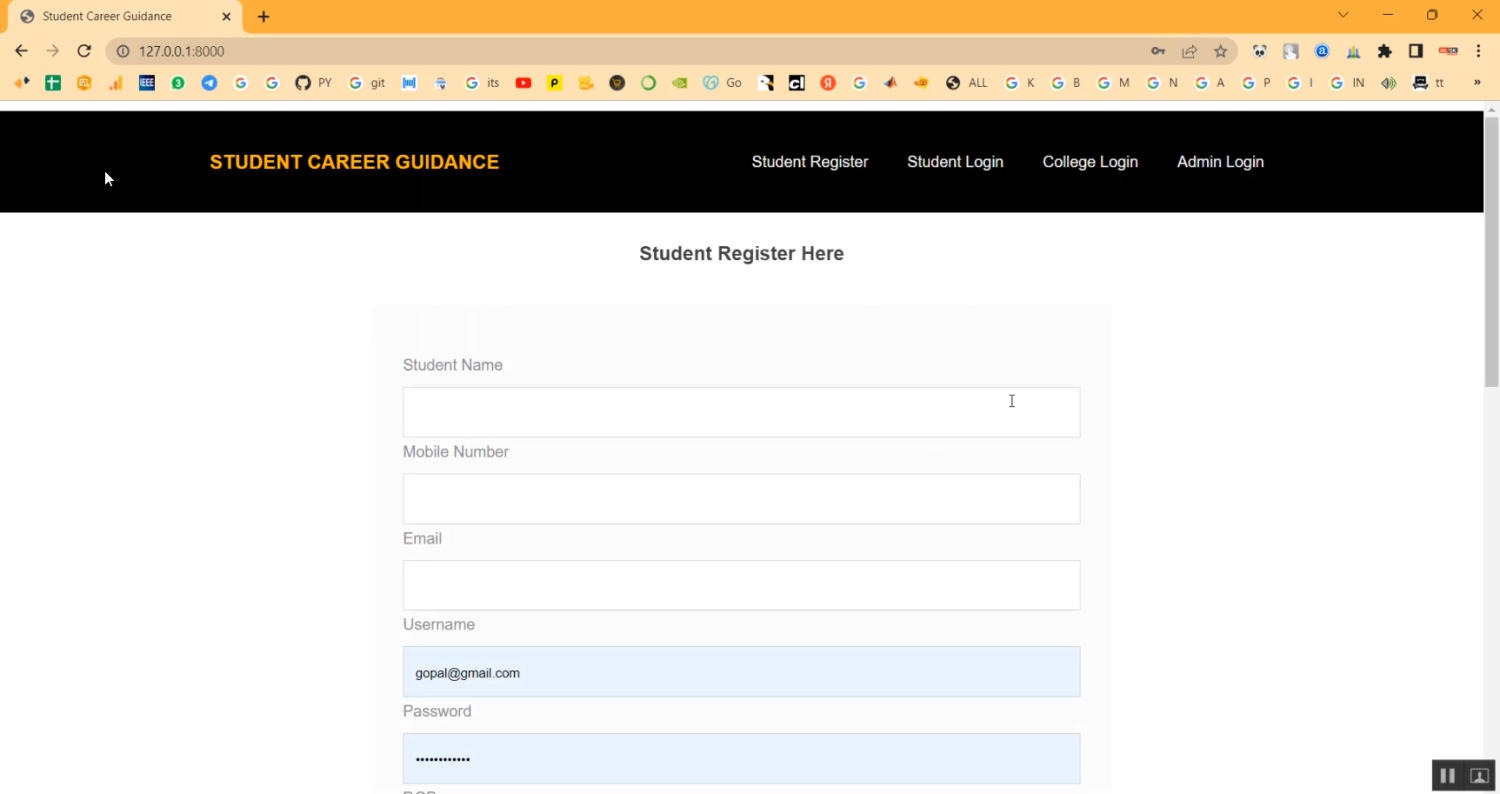Open the Telegram bookmark
This screenshot has width=1500, height=794.
209,83
